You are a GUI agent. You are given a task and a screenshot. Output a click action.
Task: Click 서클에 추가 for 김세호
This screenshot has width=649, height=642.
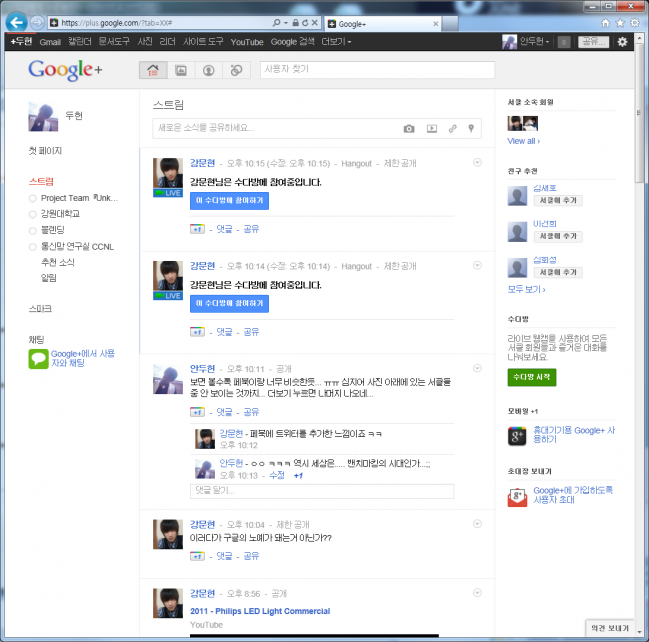tap(558, 201)
